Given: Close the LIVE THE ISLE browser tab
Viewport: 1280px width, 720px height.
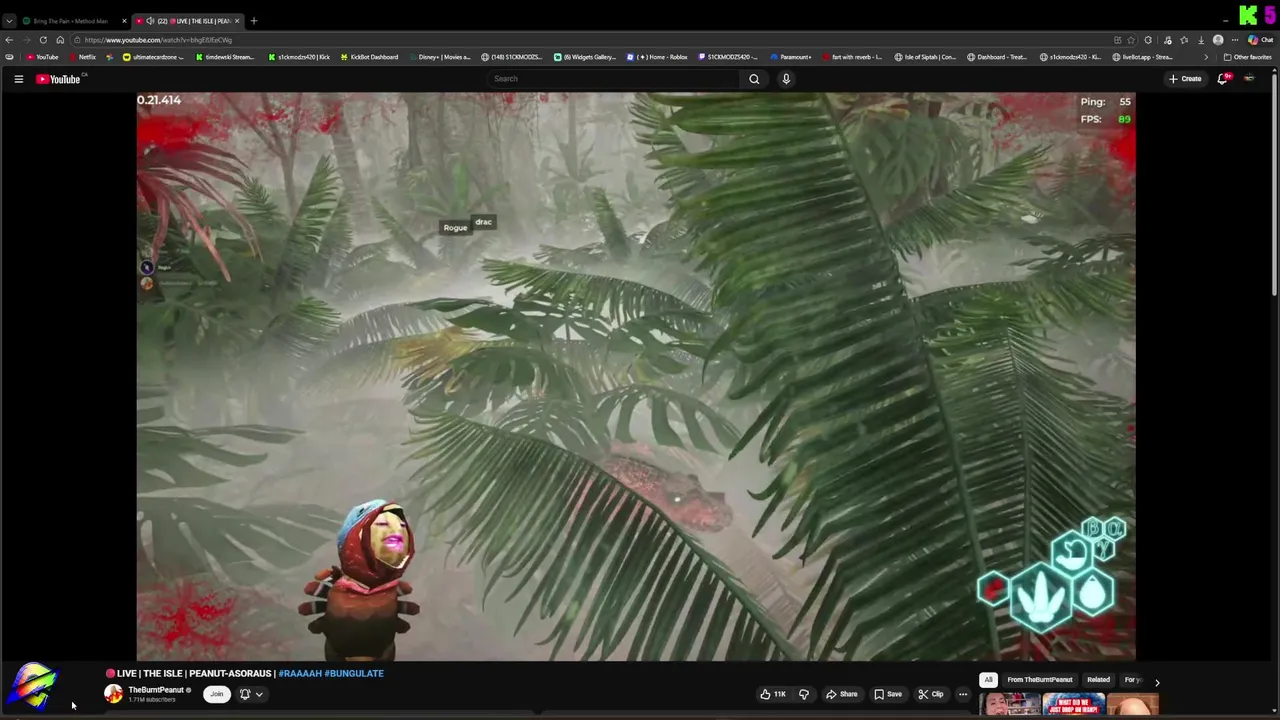Looking at the screenshot, I should (x=237, y=21).
